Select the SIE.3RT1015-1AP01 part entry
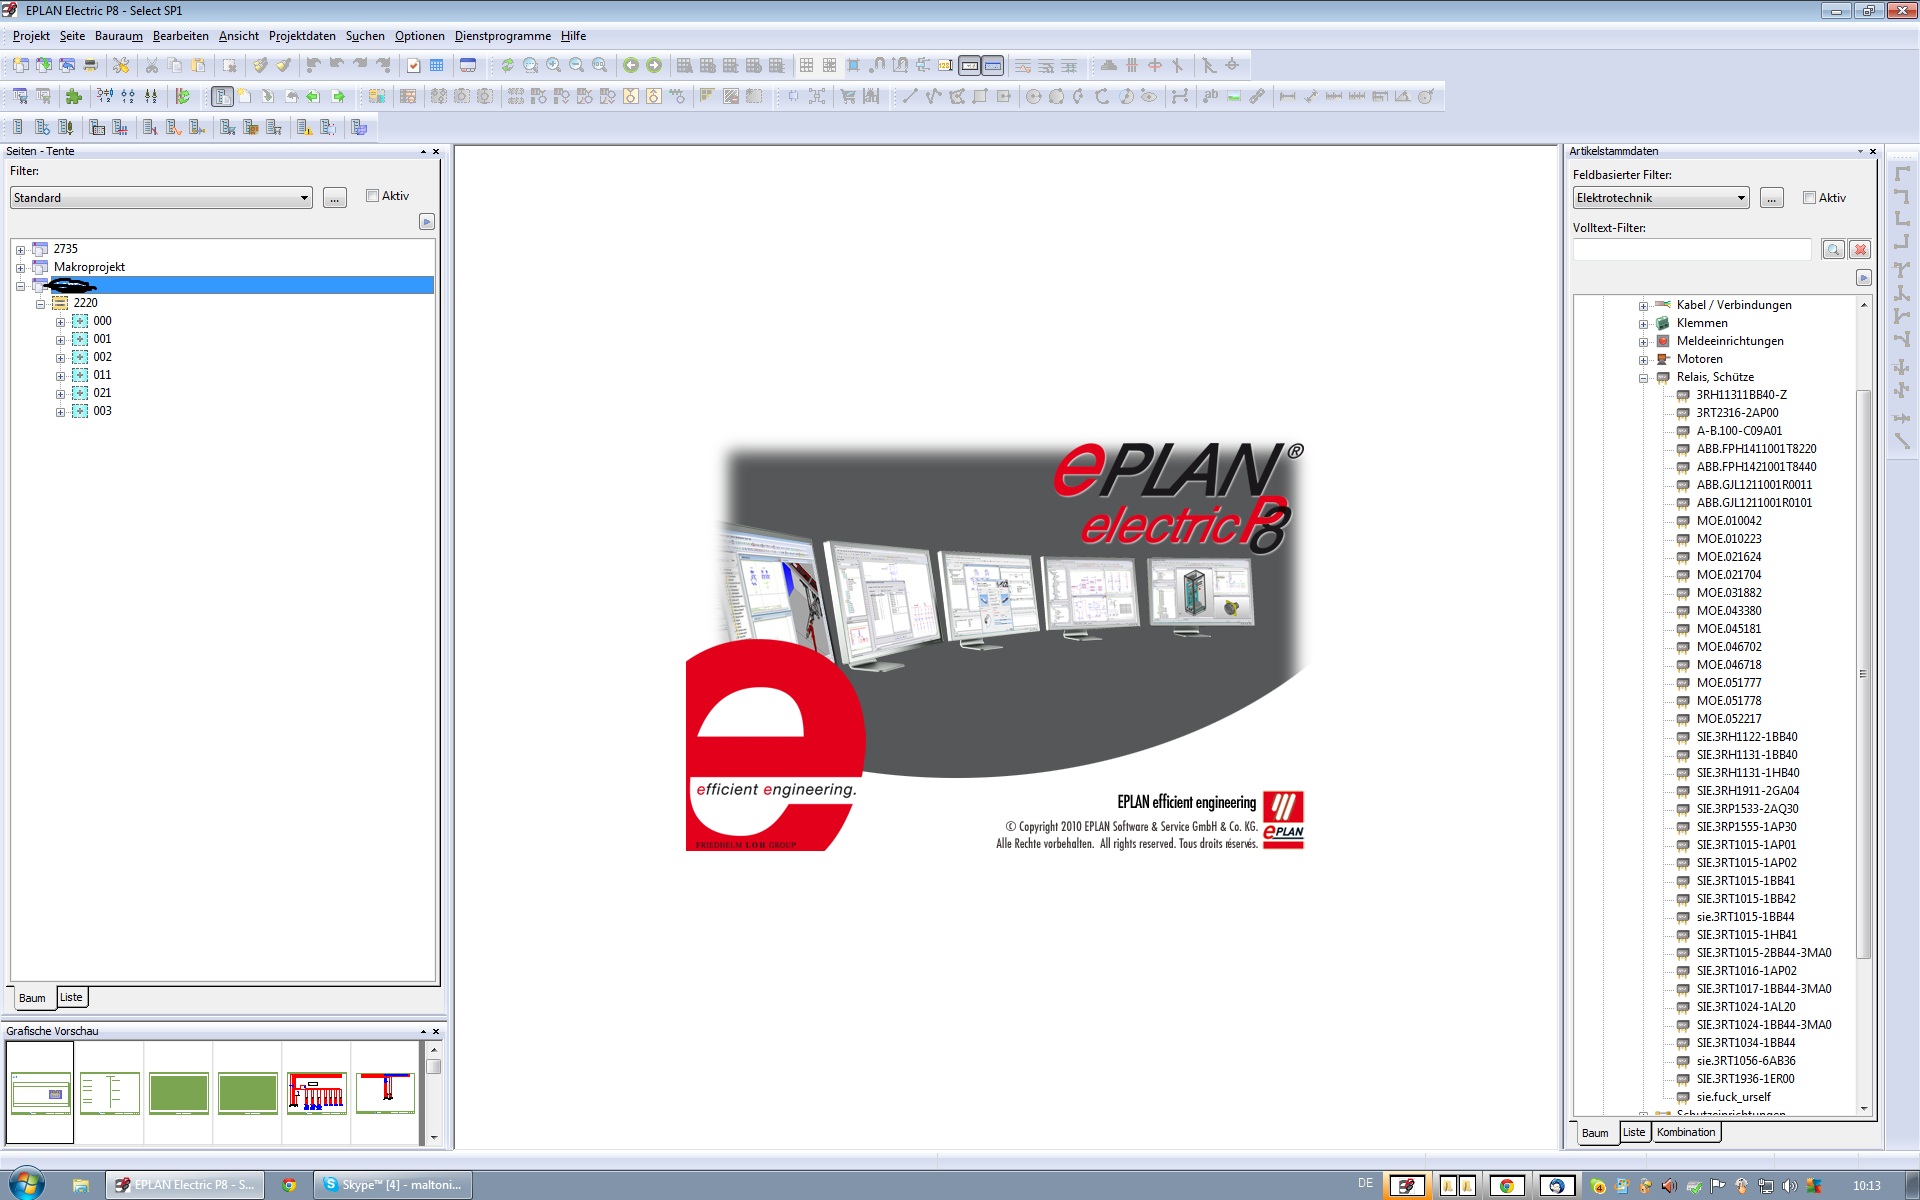This screenshot has height=1200, width=1920. point(1746,845)
